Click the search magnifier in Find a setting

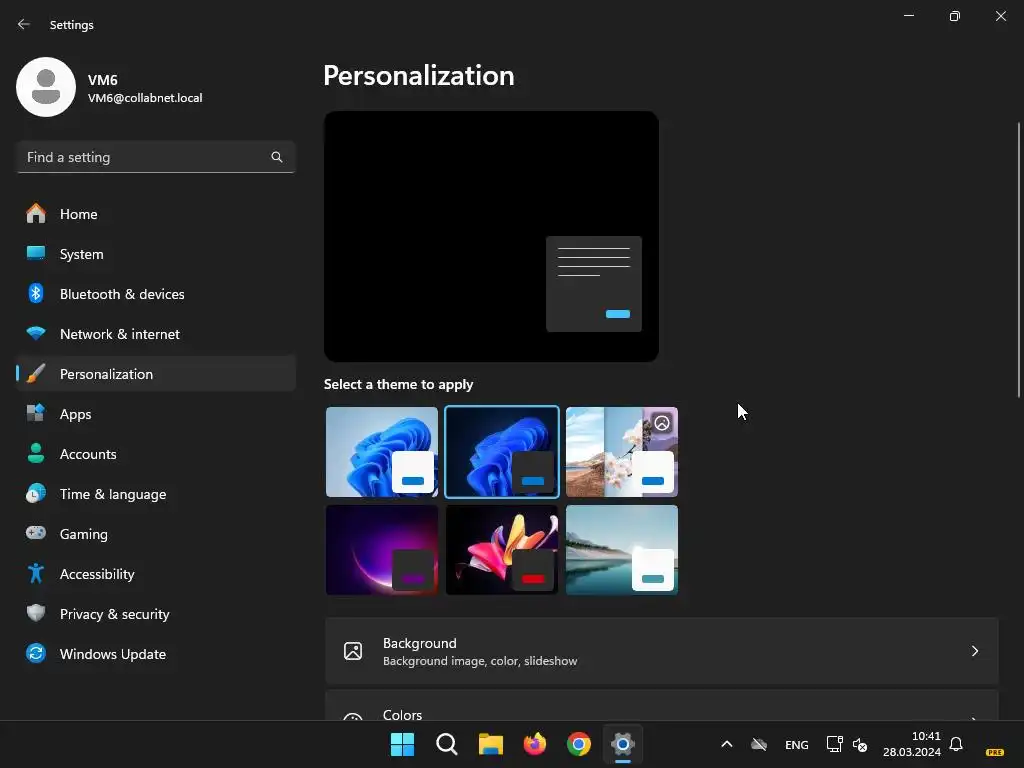[277, 157]
